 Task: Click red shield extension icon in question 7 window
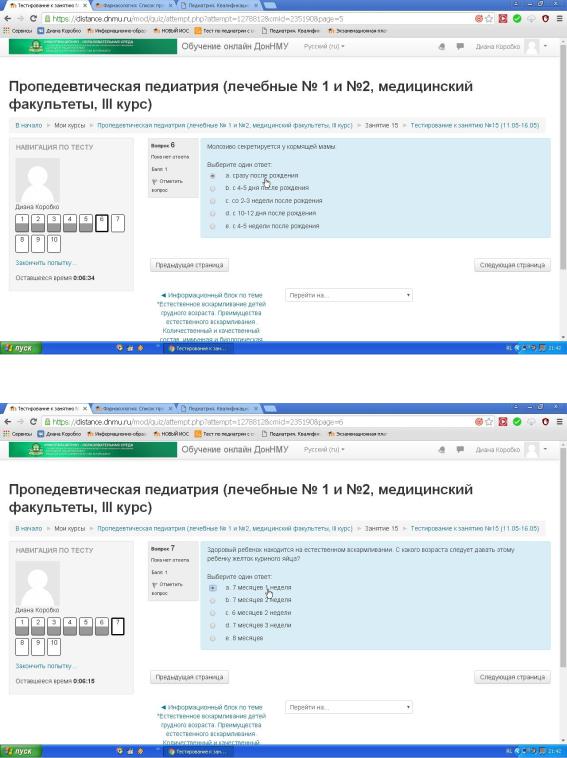click(x=545, y=422)
